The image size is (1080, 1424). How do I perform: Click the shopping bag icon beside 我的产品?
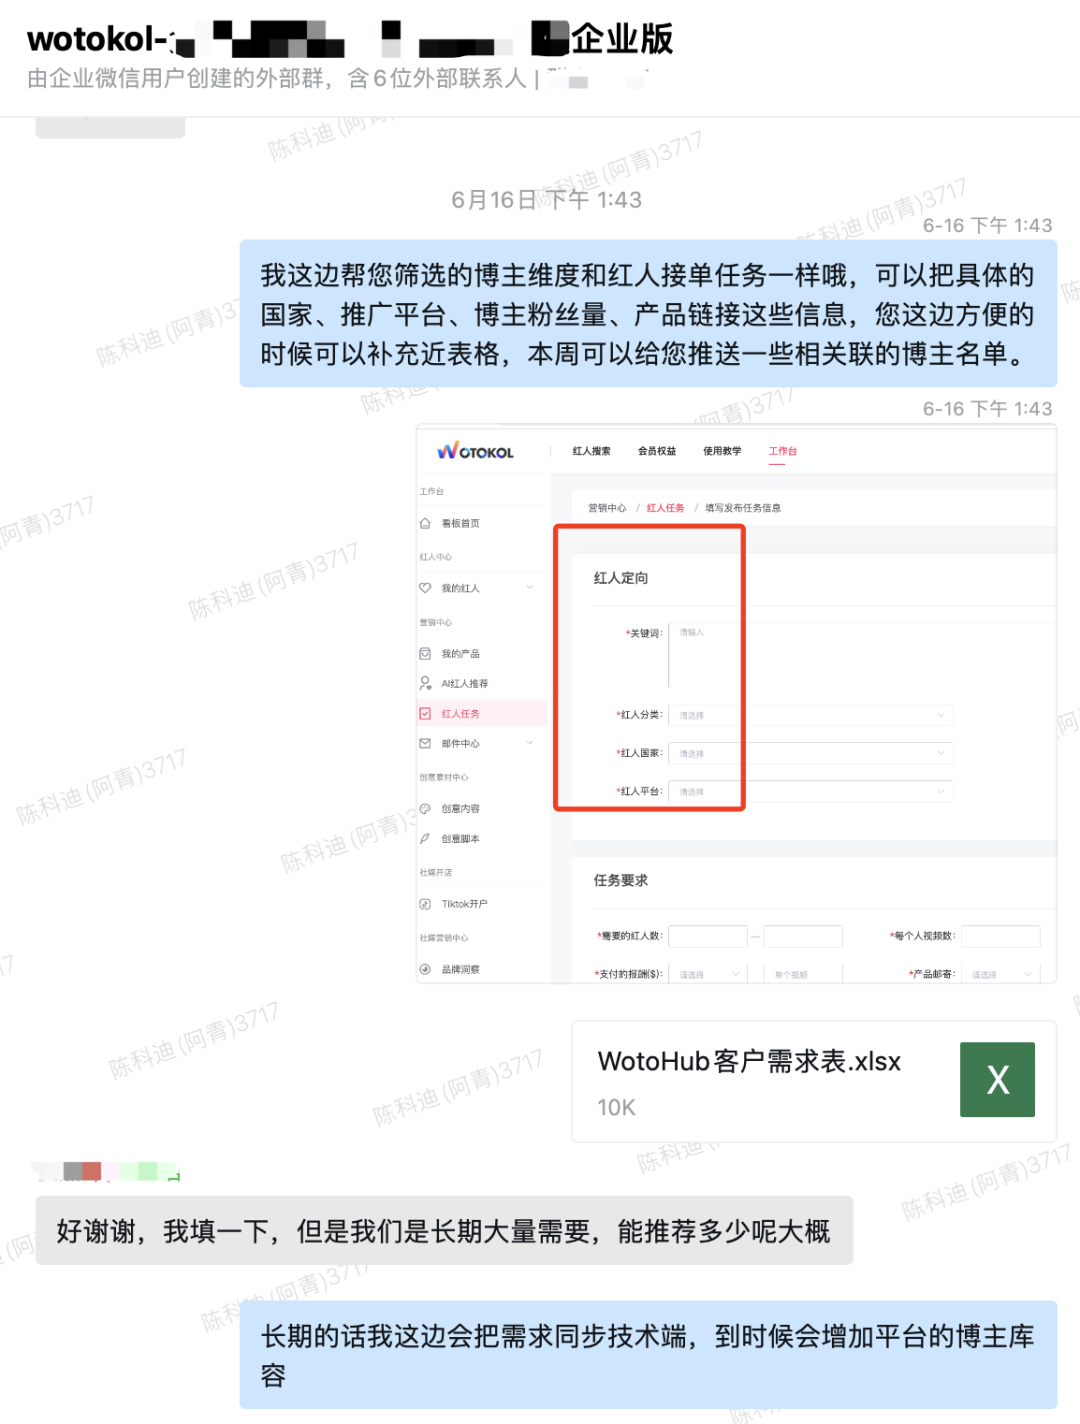tap(425, 653)
